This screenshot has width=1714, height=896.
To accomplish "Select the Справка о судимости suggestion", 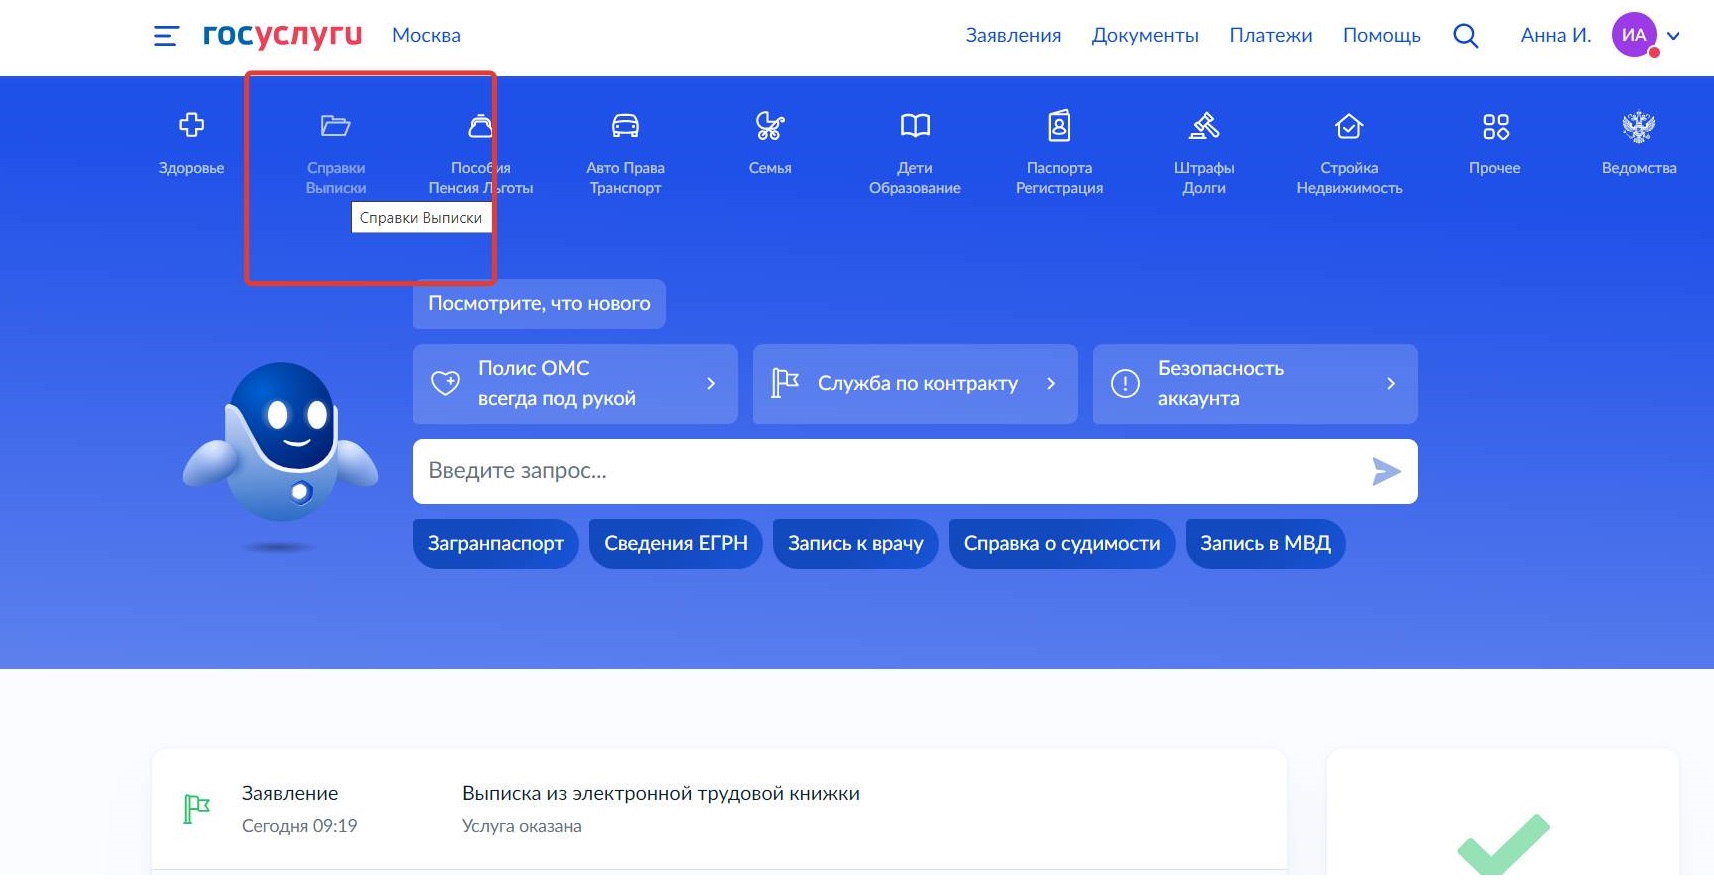I will point(1062,544).
